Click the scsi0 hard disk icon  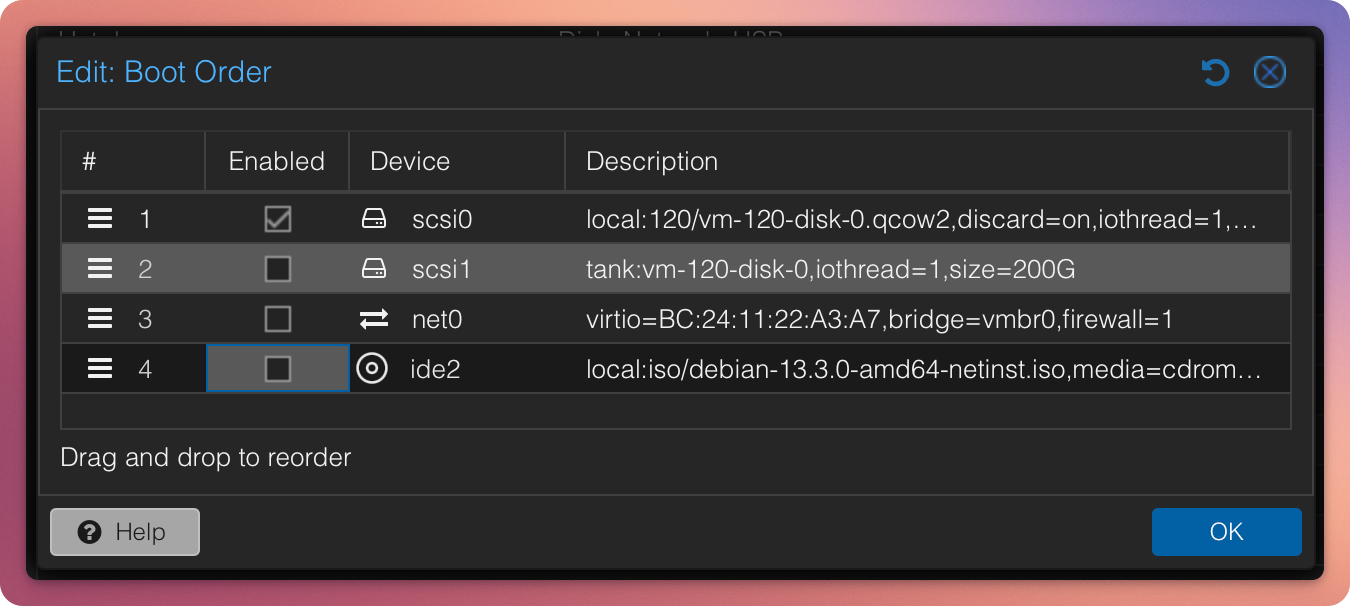[373, 219]
